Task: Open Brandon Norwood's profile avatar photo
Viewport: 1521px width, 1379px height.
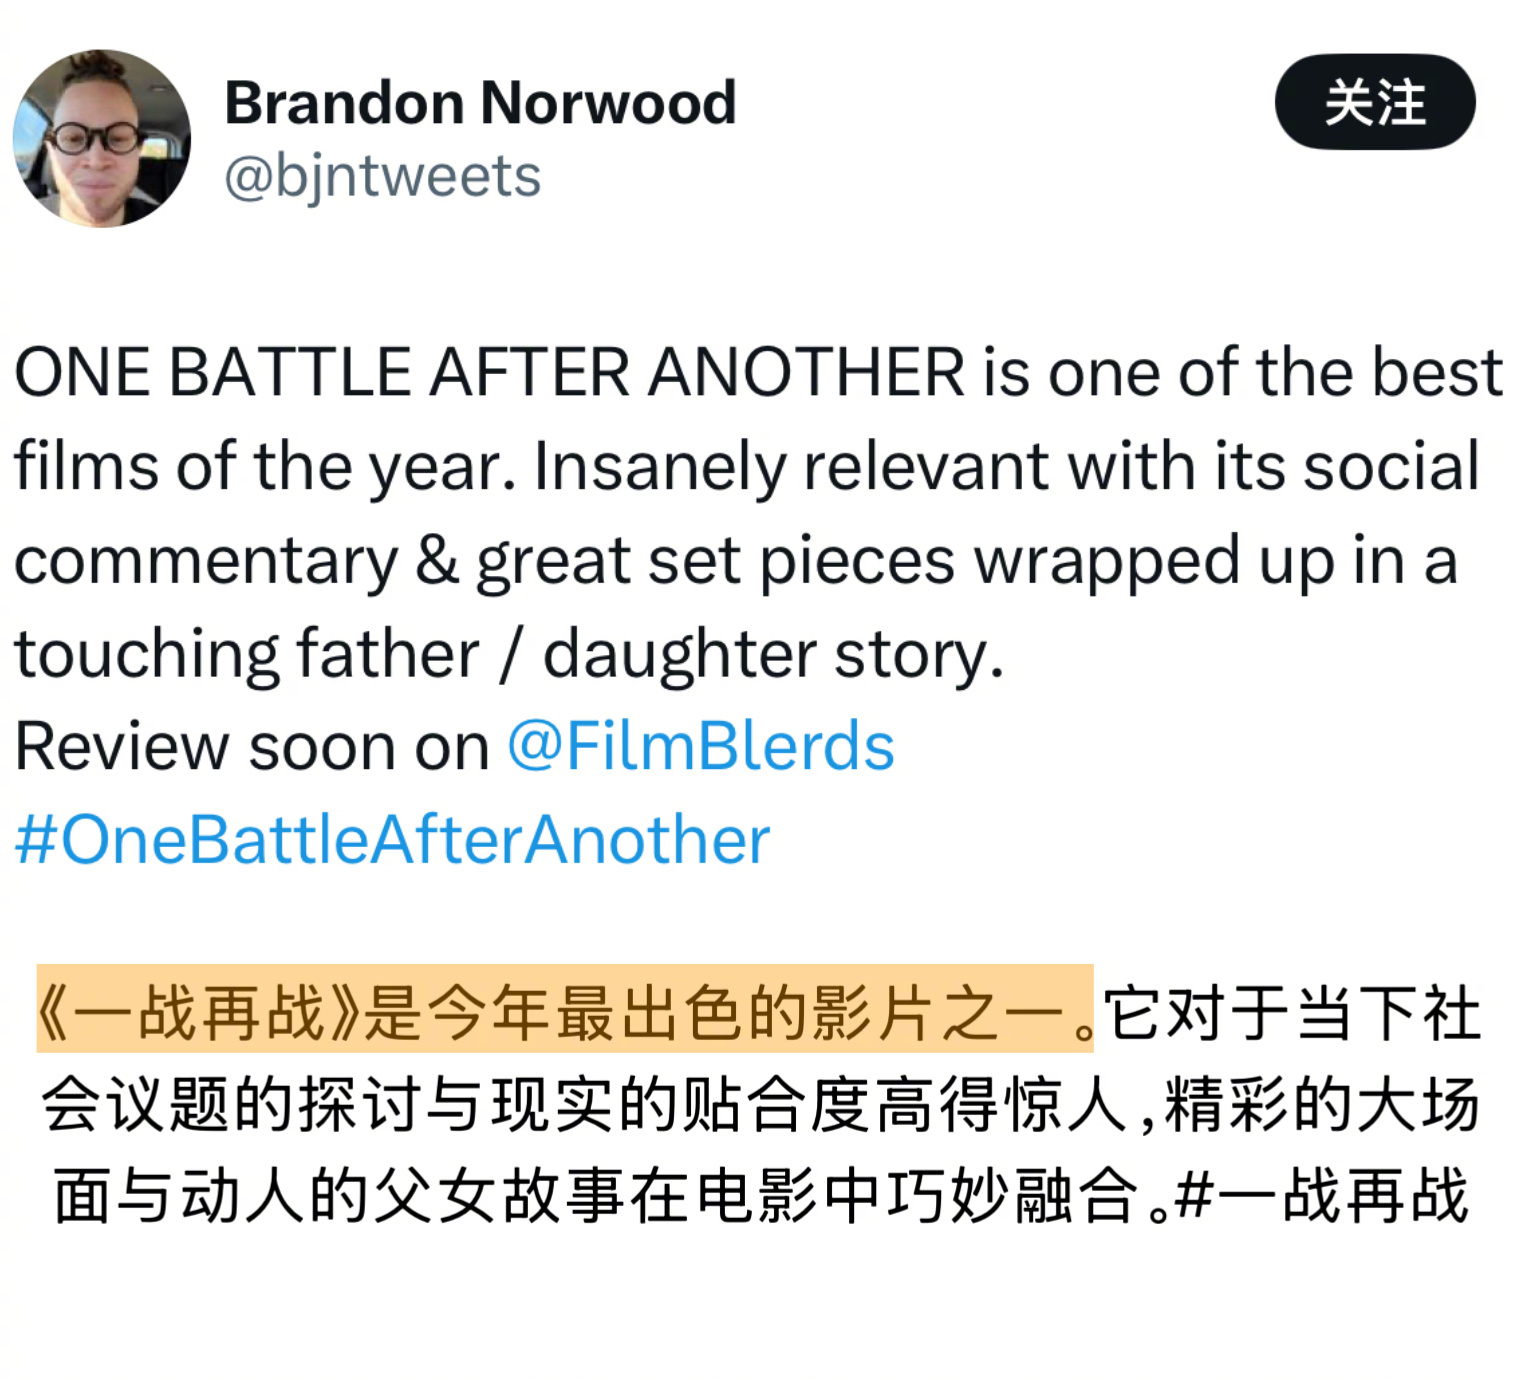Action: pos(101,138)
